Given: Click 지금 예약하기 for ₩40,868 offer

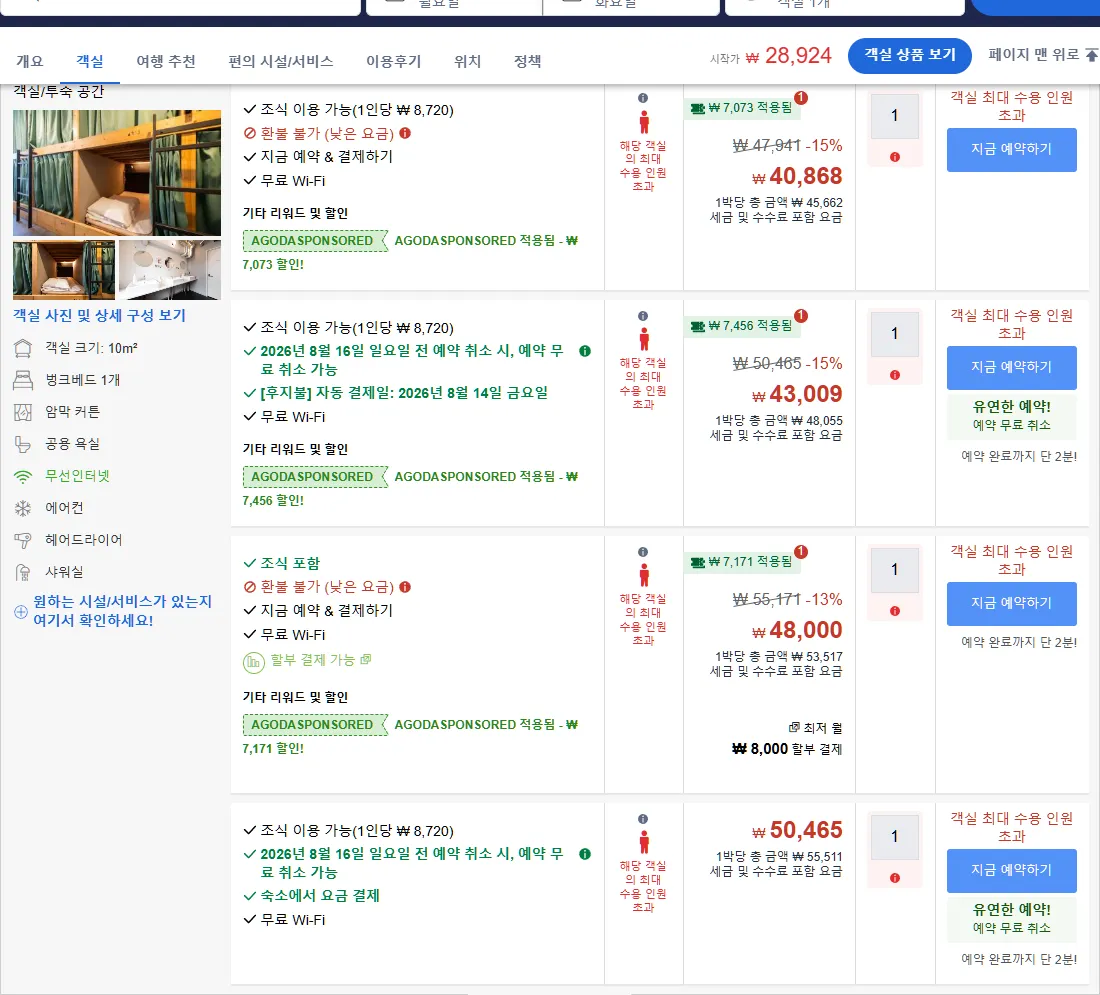Looking at the screenshot, I should (x=1011, y=149).
